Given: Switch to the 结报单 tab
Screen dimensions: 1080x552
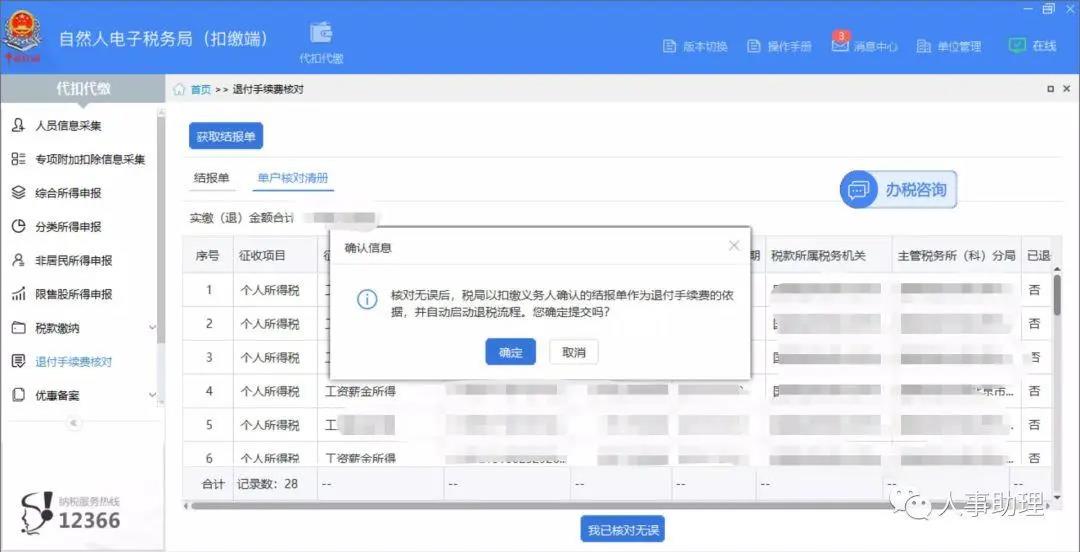Looking at the screenshot, I should click(211, 178).
